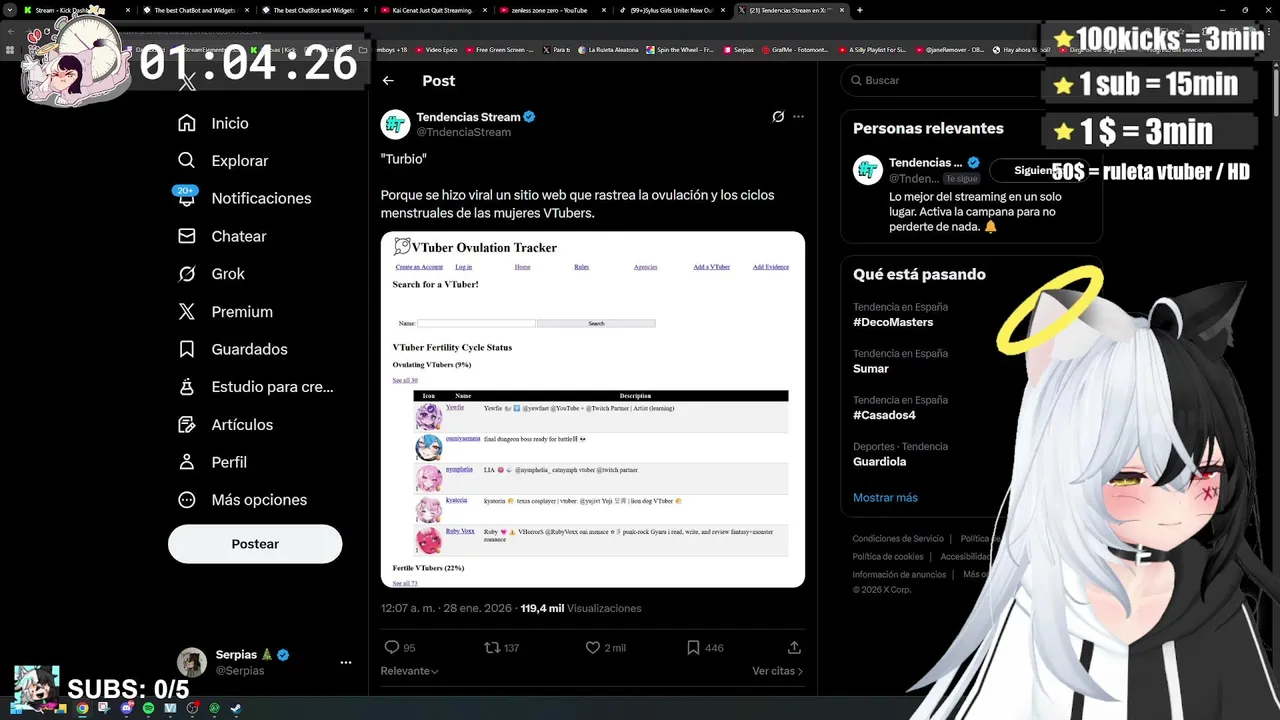The image size is (1280, 720).
Task: Click the Mostrar más trends link
Action: 885,498
